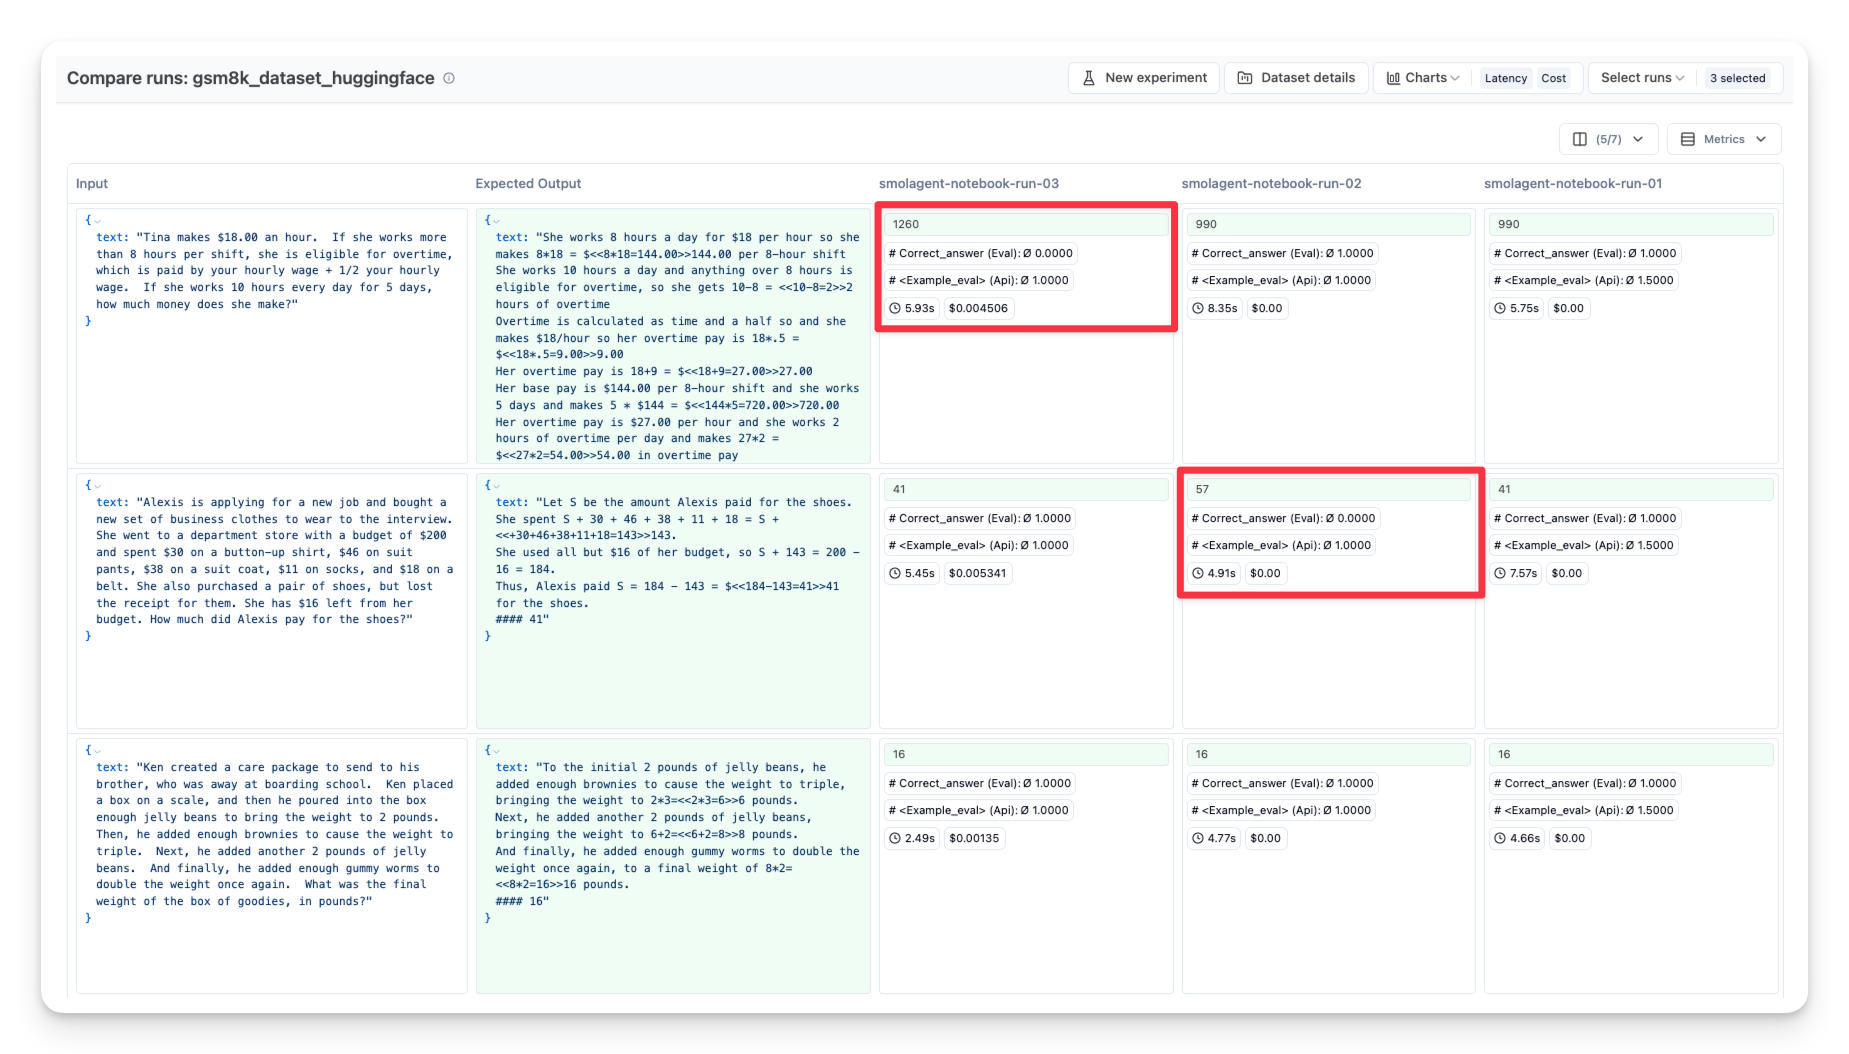
Task: Click the $0.004506 cost badge
Action: pyautogui.click(x=978, y=308)
